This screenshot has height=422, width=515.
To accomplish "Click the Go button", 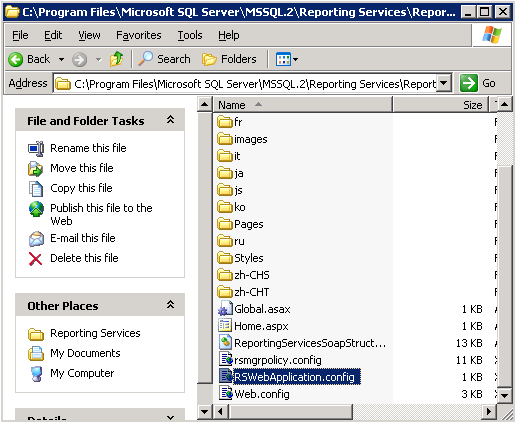I will pos(478,83).
